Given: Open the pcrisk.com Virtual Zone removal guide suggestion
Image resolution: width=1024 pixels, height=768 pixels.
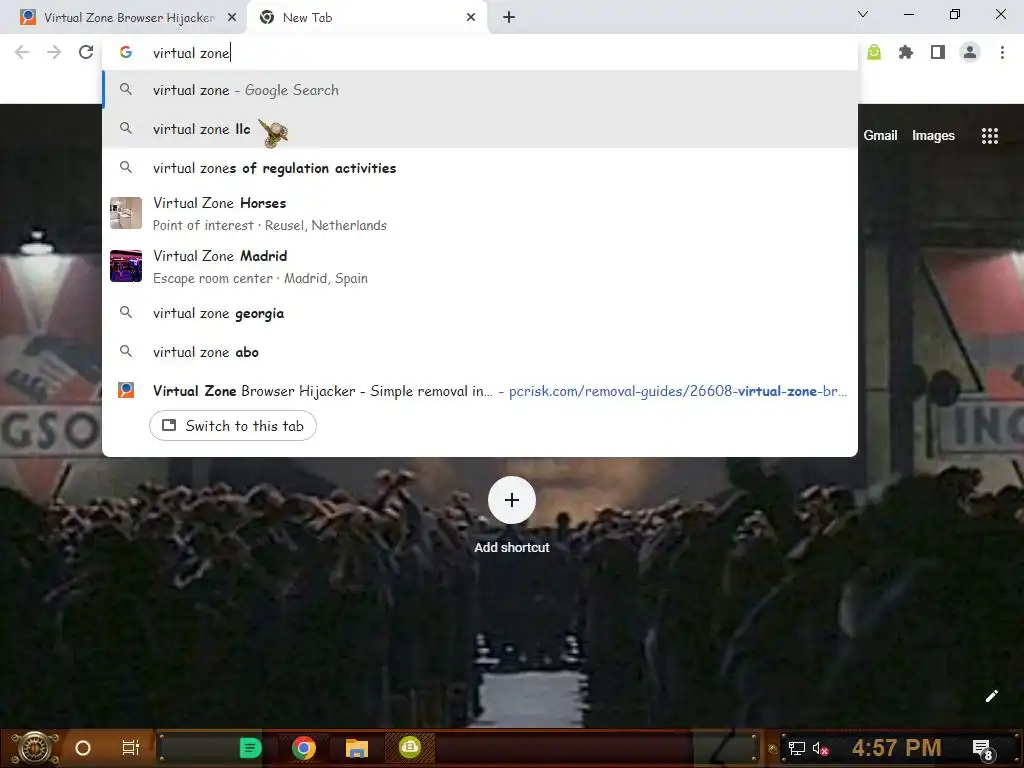Looking at the screenshot, I should [x=479, y=391].
